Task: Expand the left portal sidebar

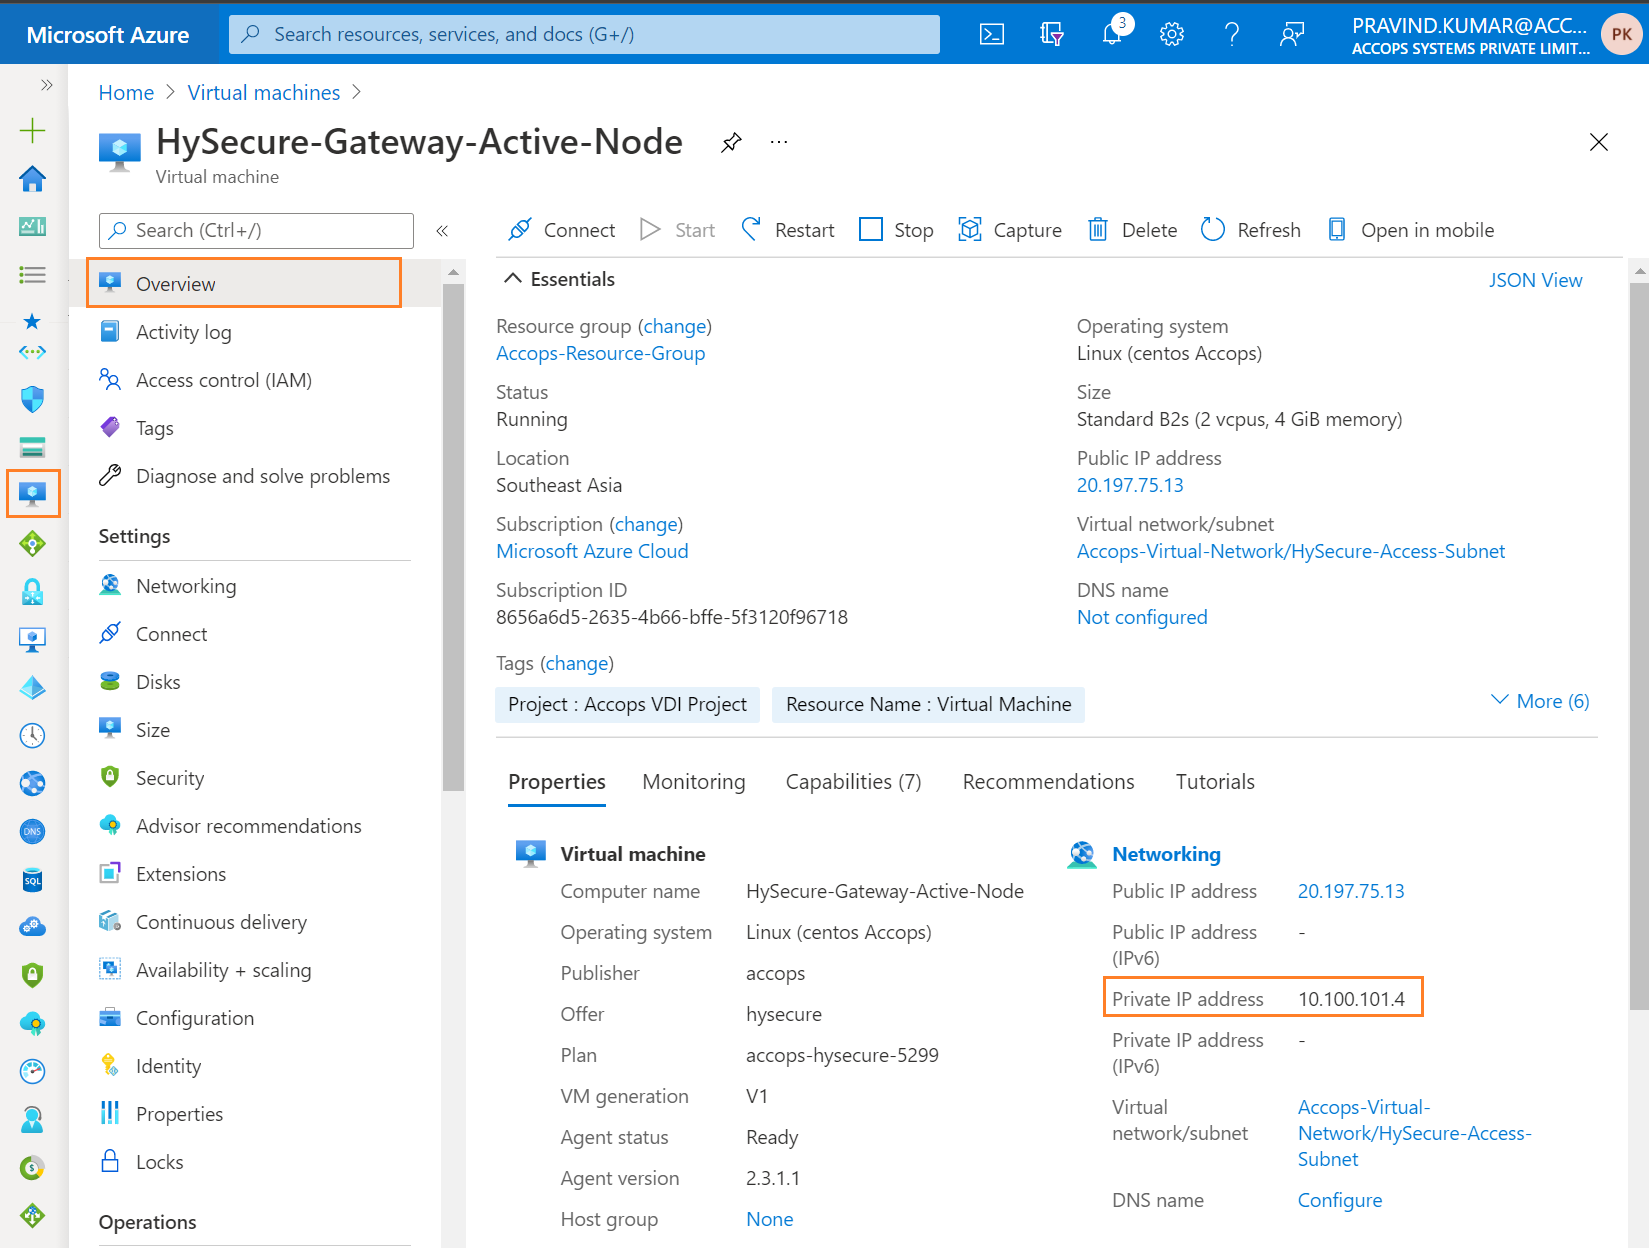Action: point(46,85)
